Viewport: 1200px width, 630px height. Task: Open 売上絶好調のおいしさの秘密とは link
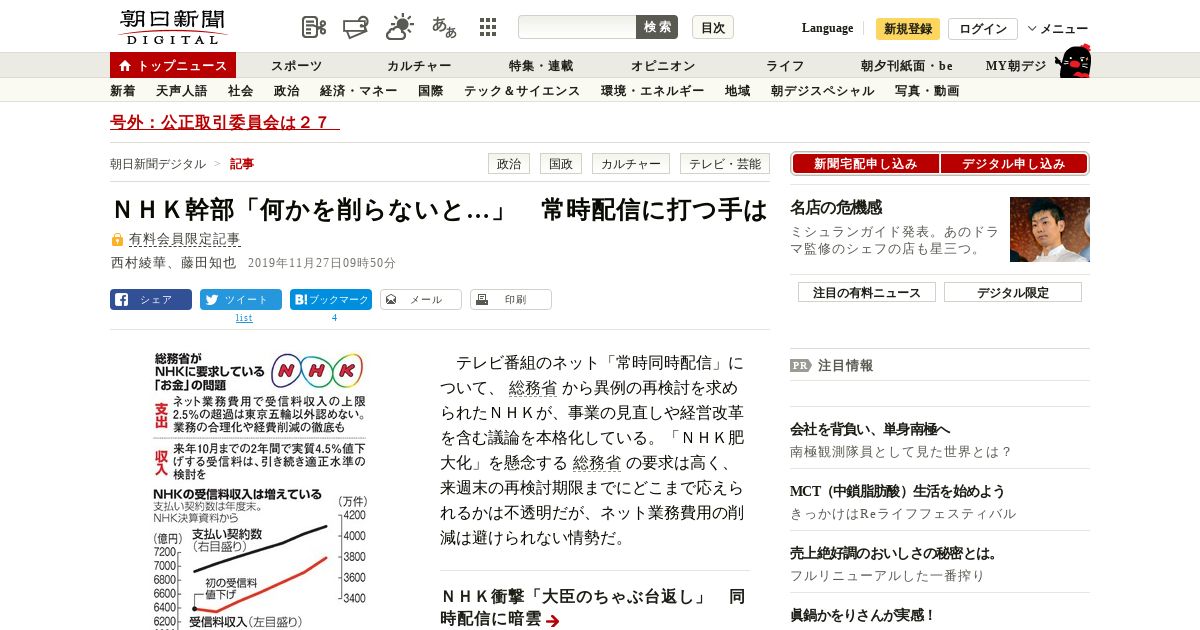(x=893, y=553)
